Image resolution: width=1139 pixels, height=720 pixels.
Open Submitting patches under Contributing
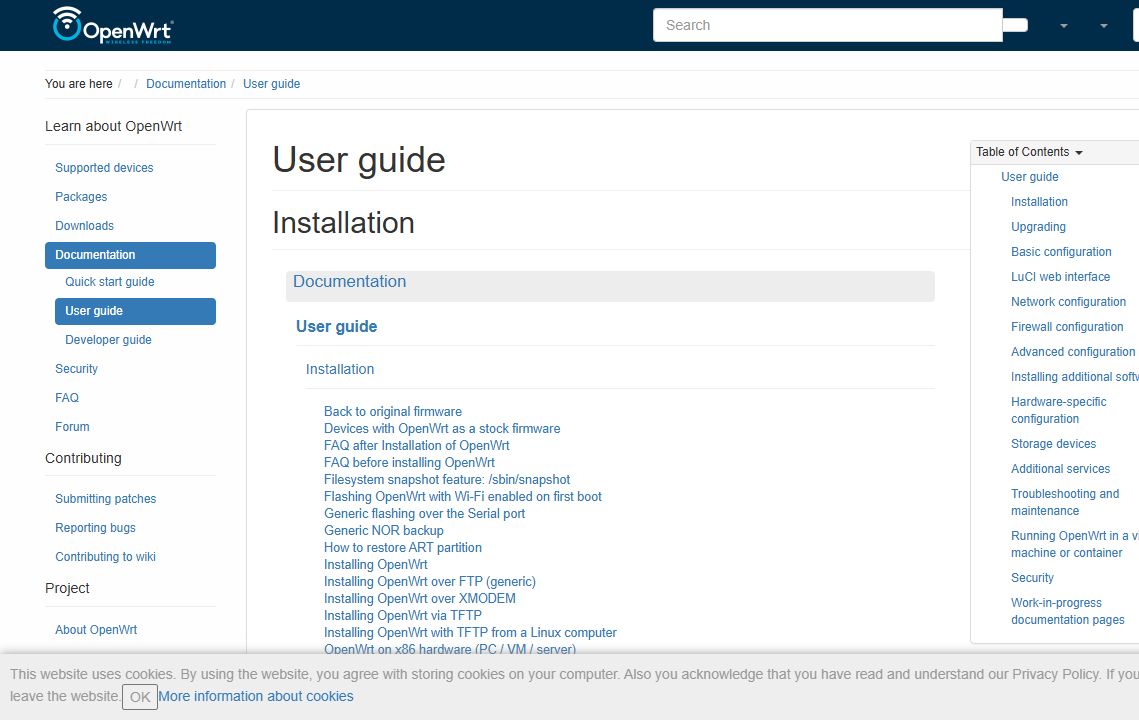click(x=105, y=499)
